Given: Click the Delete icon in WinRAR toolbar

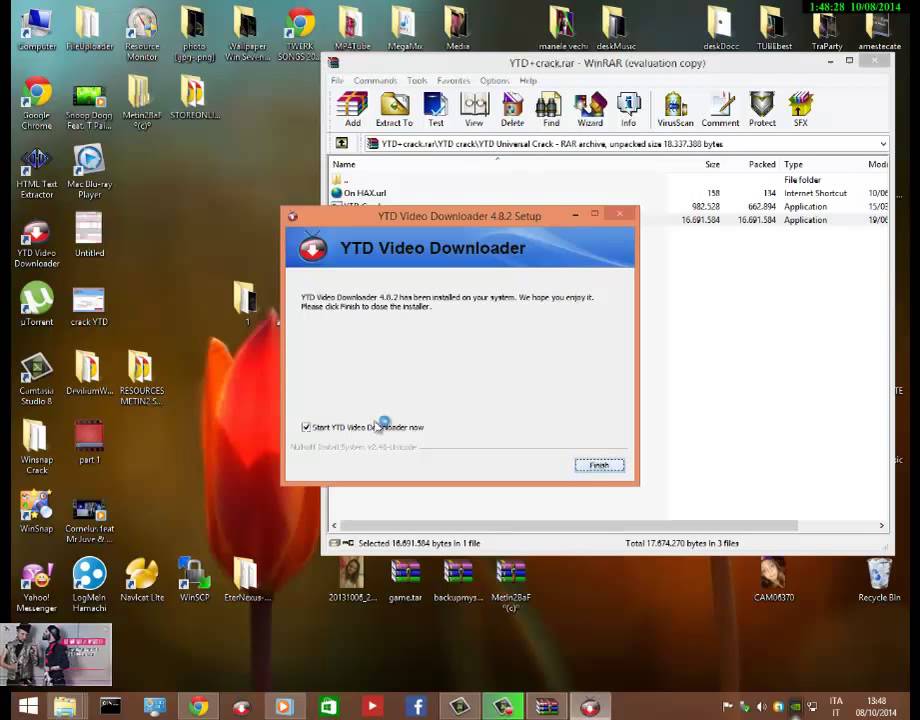Looking at the screenshot, I should (x=512, y=110).
